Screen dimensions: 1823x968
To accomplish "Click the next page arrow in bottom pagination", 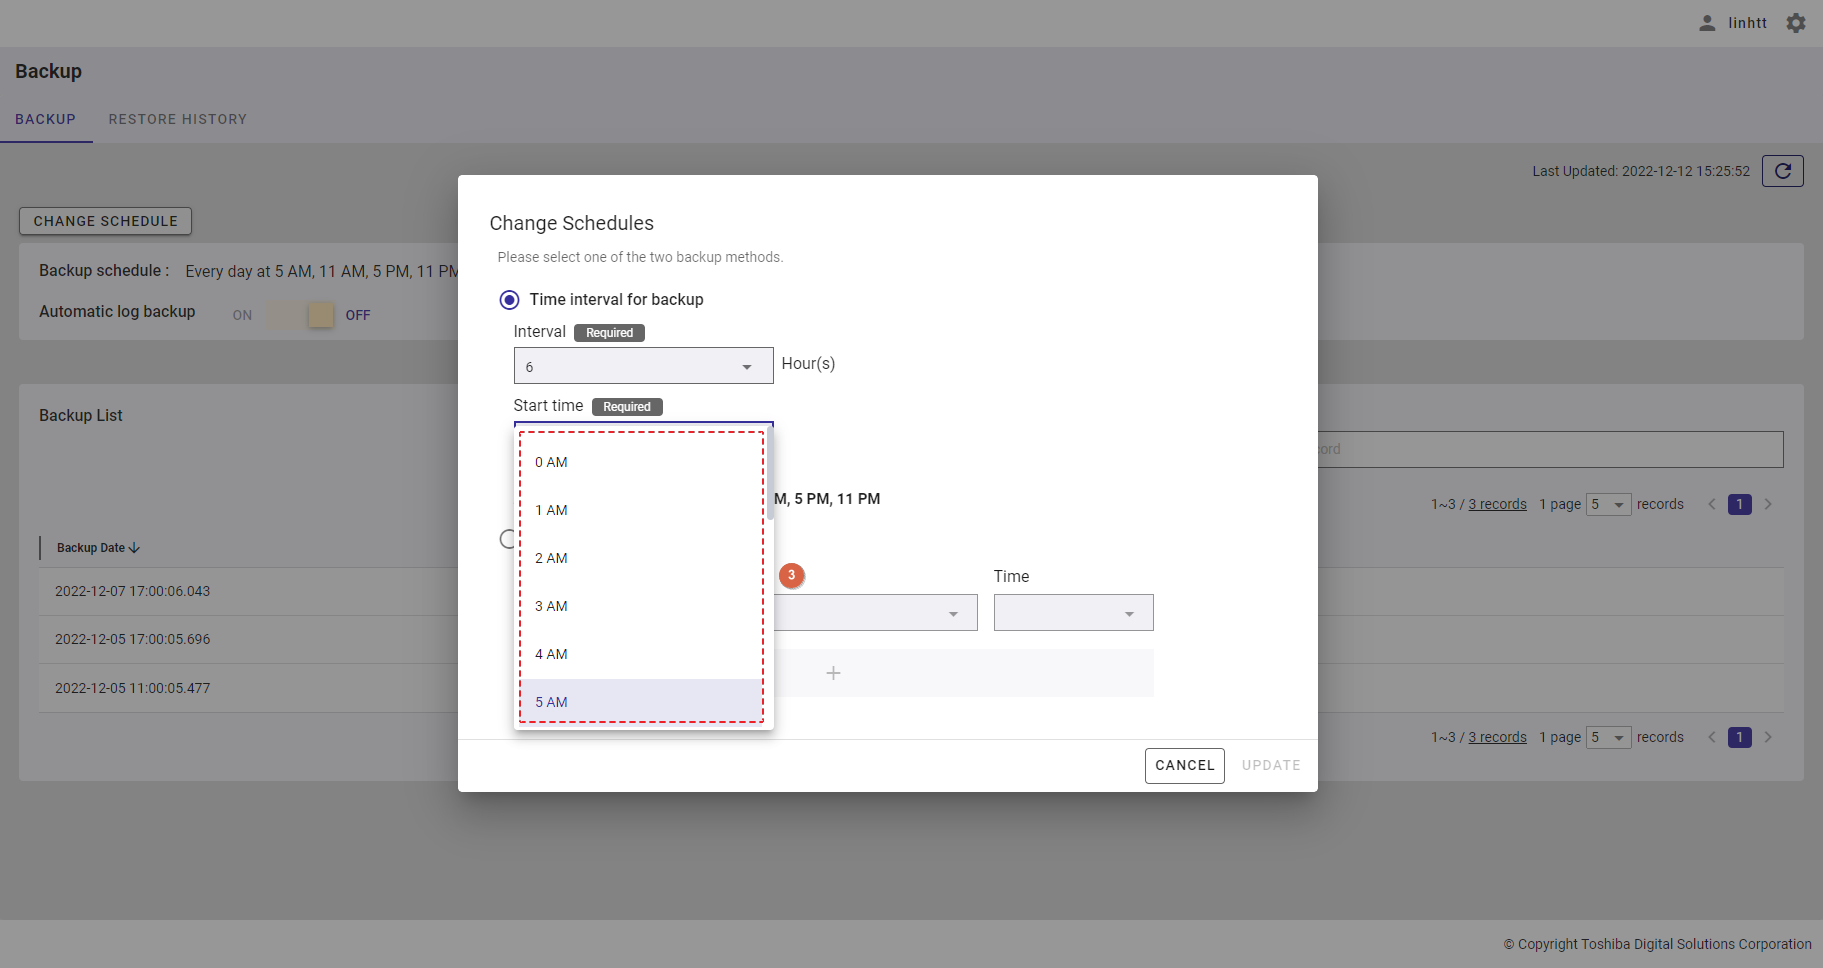I will 1768,737.
